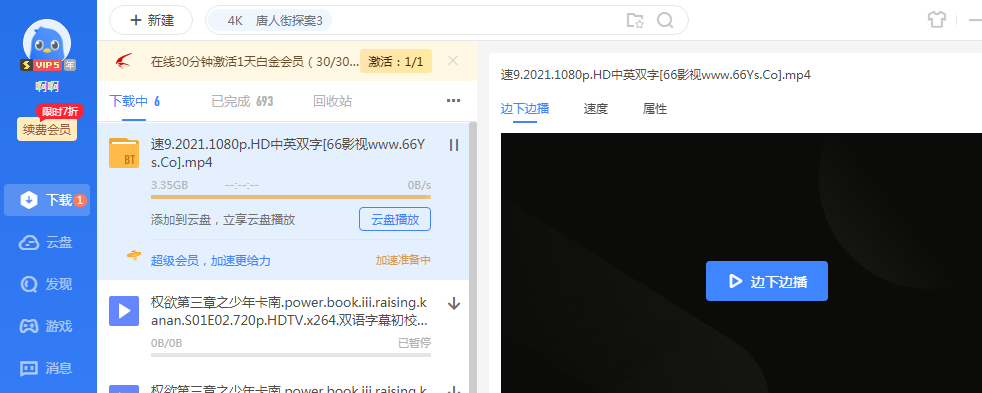Click the 新建 new task button
Viewport: 982px width, 393px height.
click(151, 20)
